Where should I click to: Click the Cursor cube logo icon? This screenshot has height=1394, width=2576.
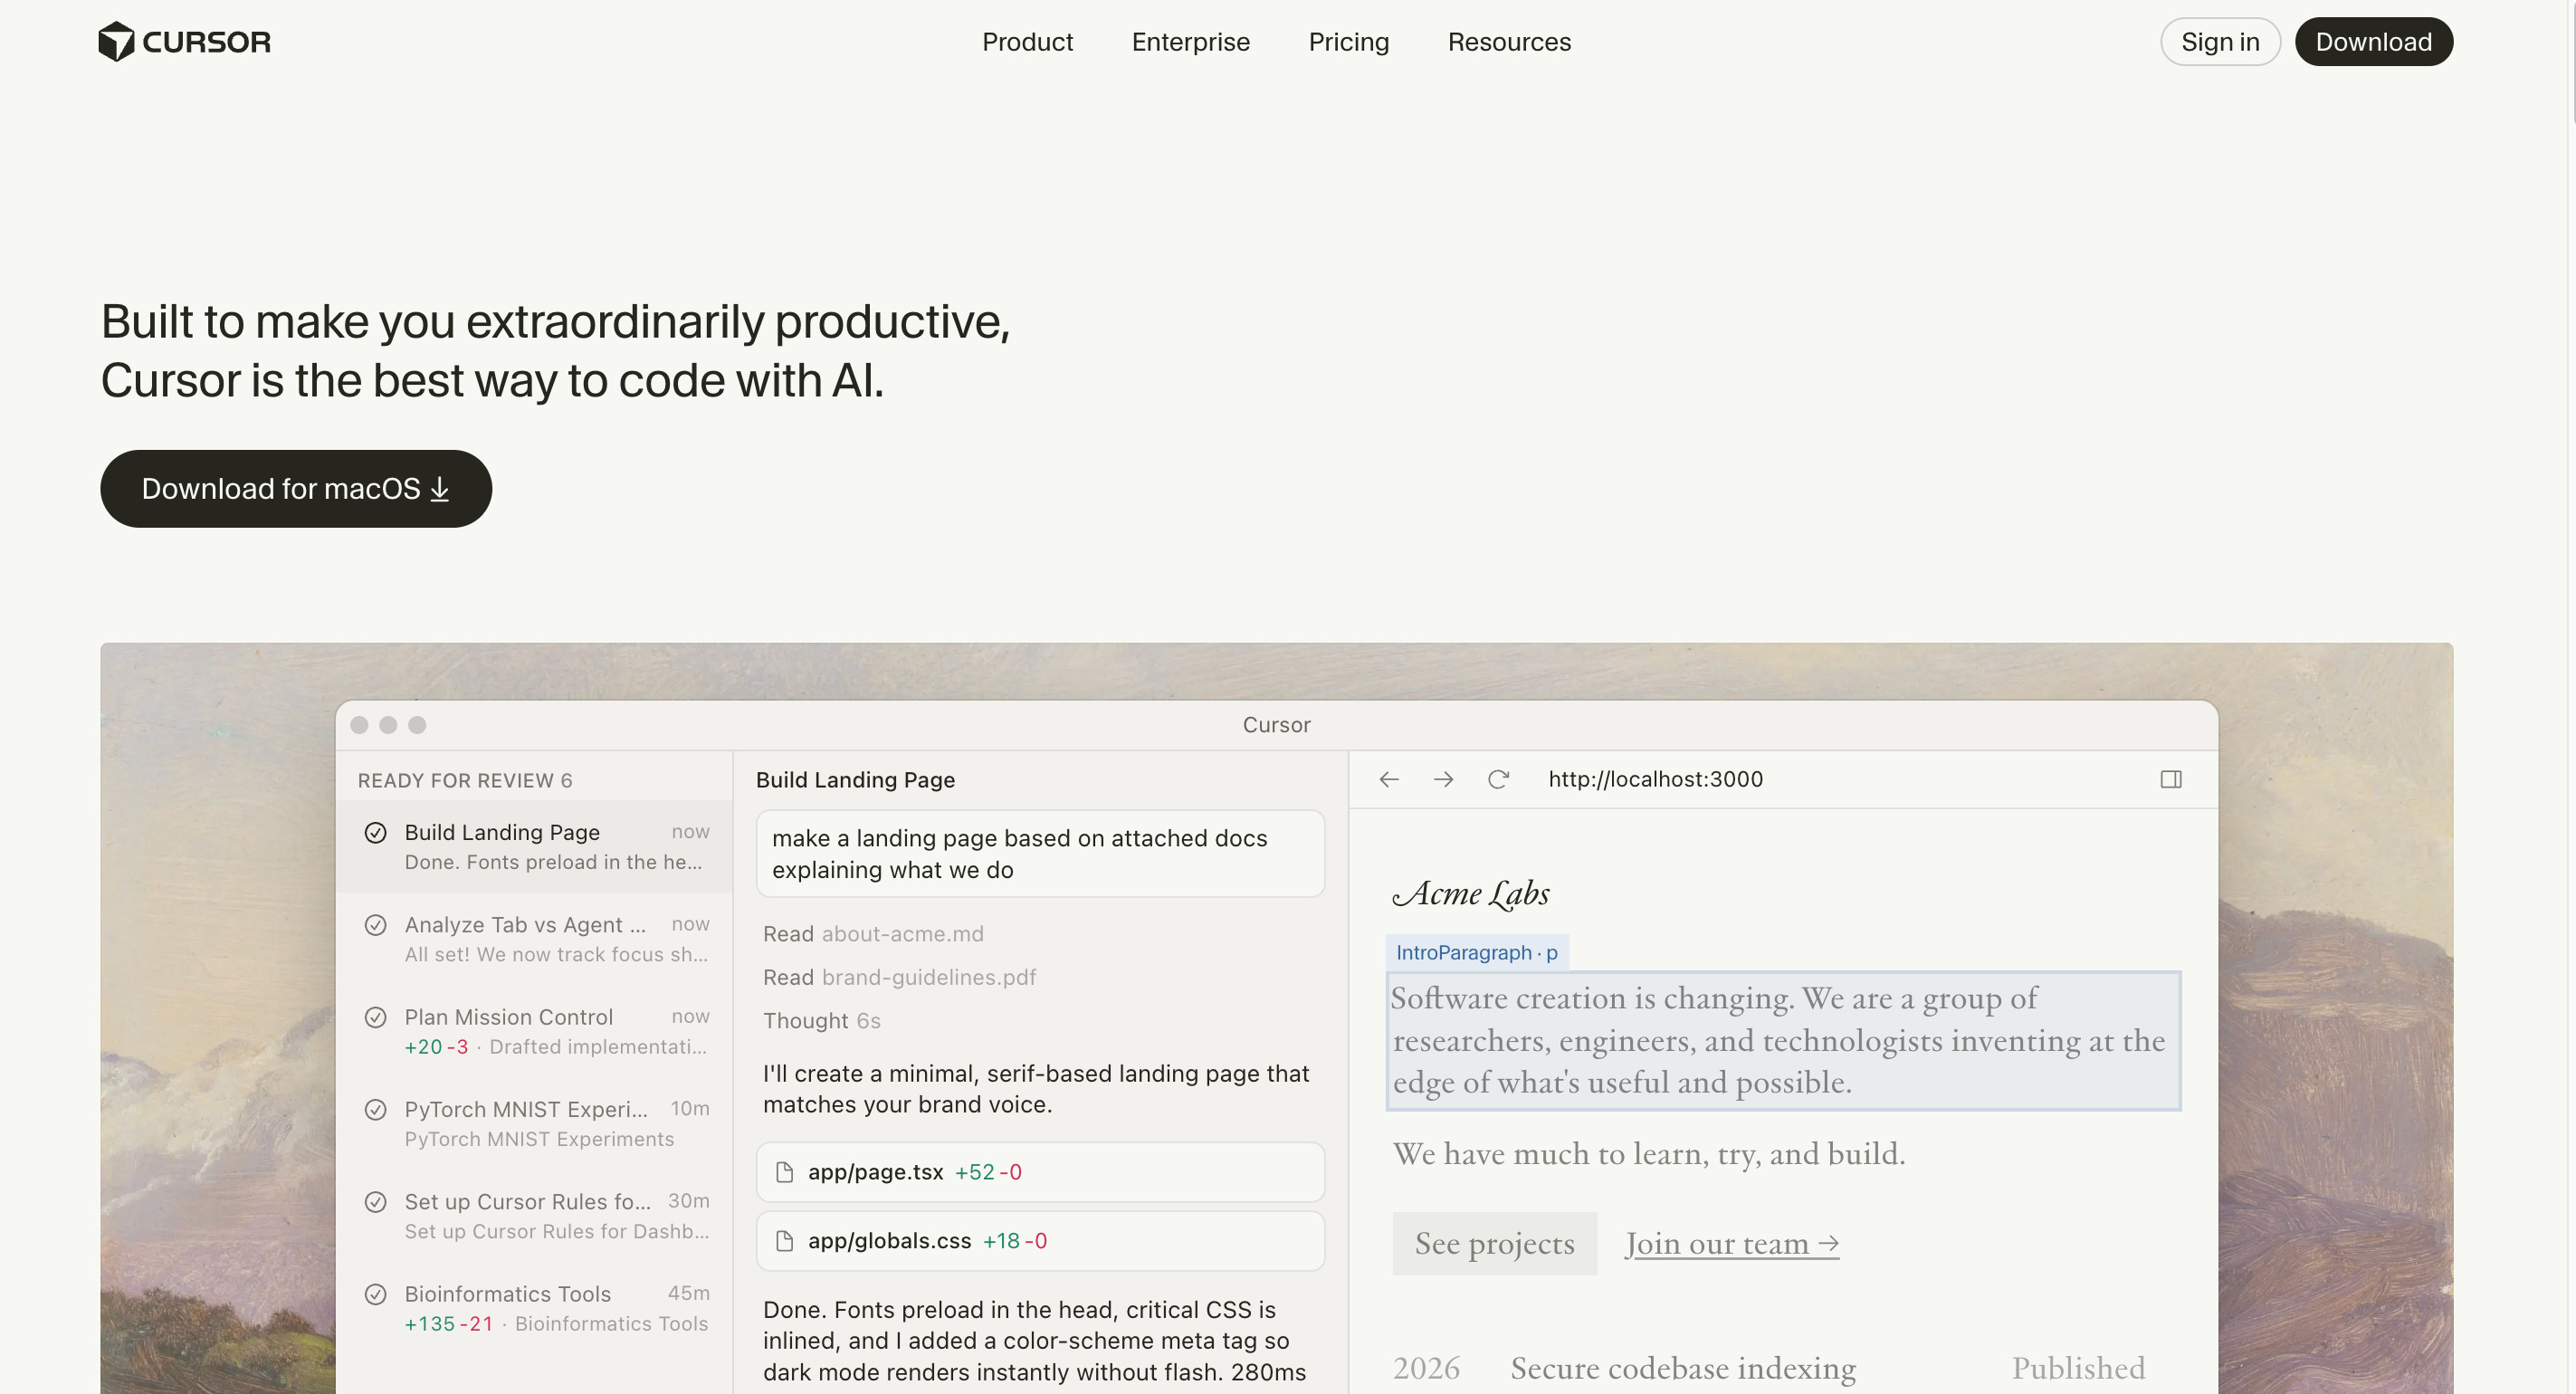click(116, 42)
